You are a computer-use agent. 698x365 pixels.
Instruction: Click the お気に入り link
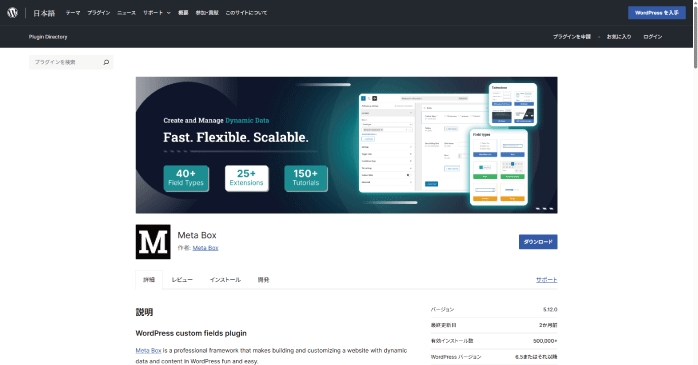(619, 37)
